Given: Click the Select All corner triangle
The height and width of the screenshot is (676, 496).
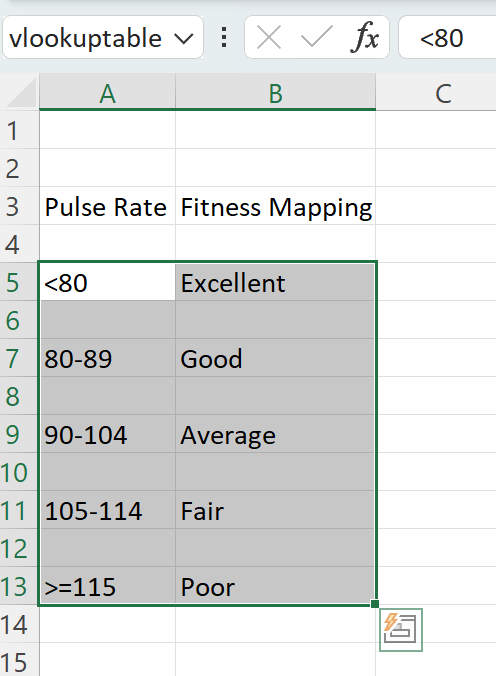Looking at the screenshot, I should tap(20, 92).
